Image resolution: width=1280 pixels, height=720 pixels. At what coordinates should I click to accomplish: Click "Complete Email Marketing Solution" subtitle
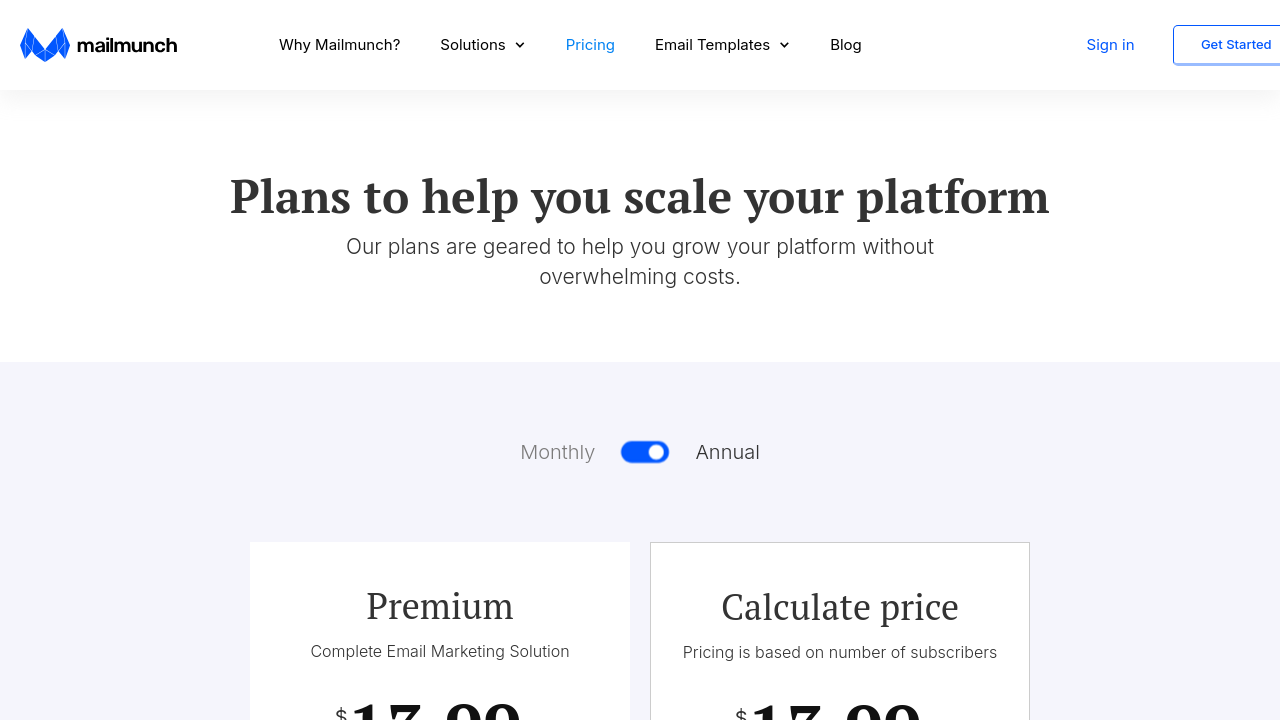(x=439, y=651)
